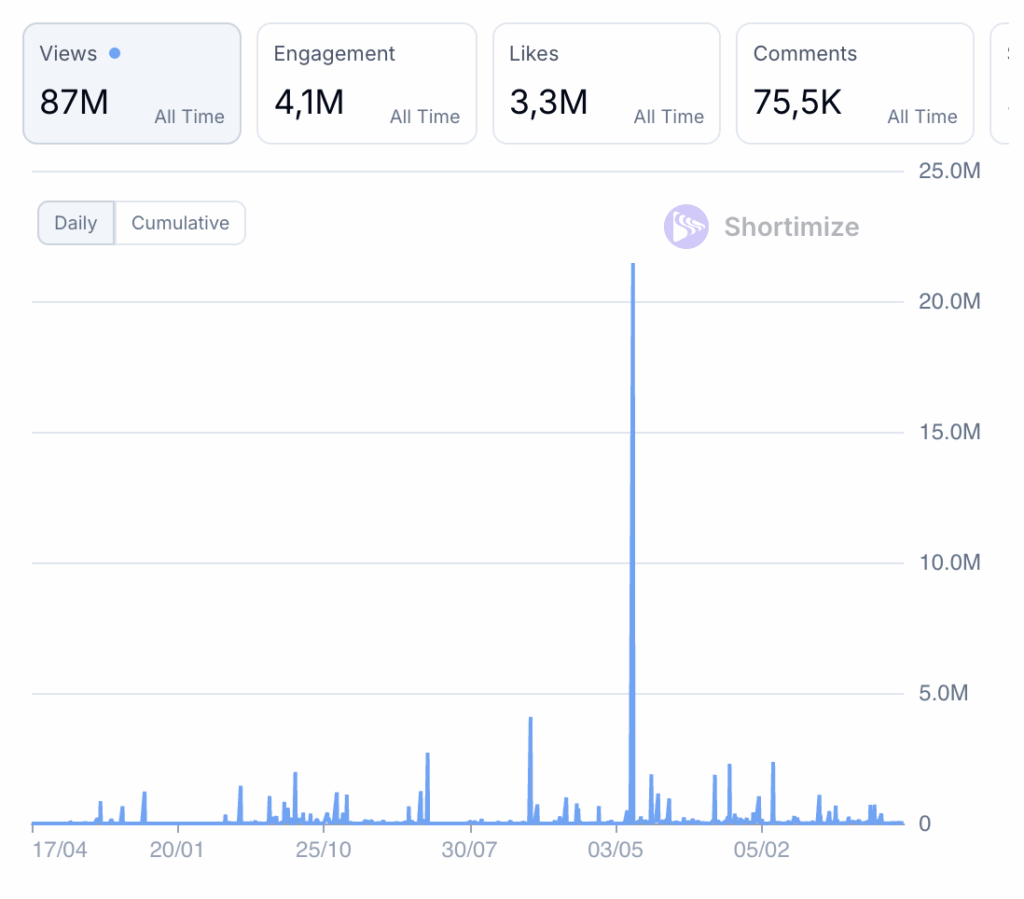Image resolution: width=1024 pixels, height=899 pixels.
Task: Click the Shortimize logo icon
Action: coord(686,227)
